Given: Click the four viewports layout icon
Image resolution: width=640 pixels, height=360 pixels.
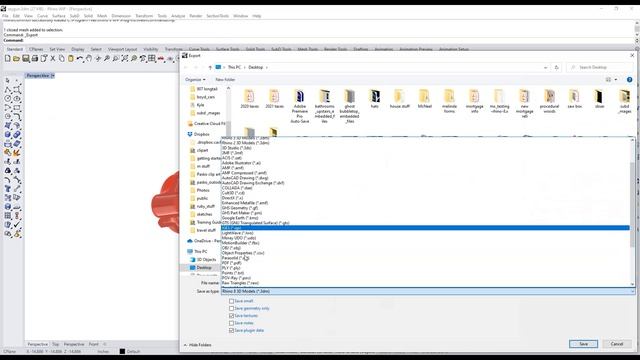Looking at the screenshot, I should (x=152, y=59).
